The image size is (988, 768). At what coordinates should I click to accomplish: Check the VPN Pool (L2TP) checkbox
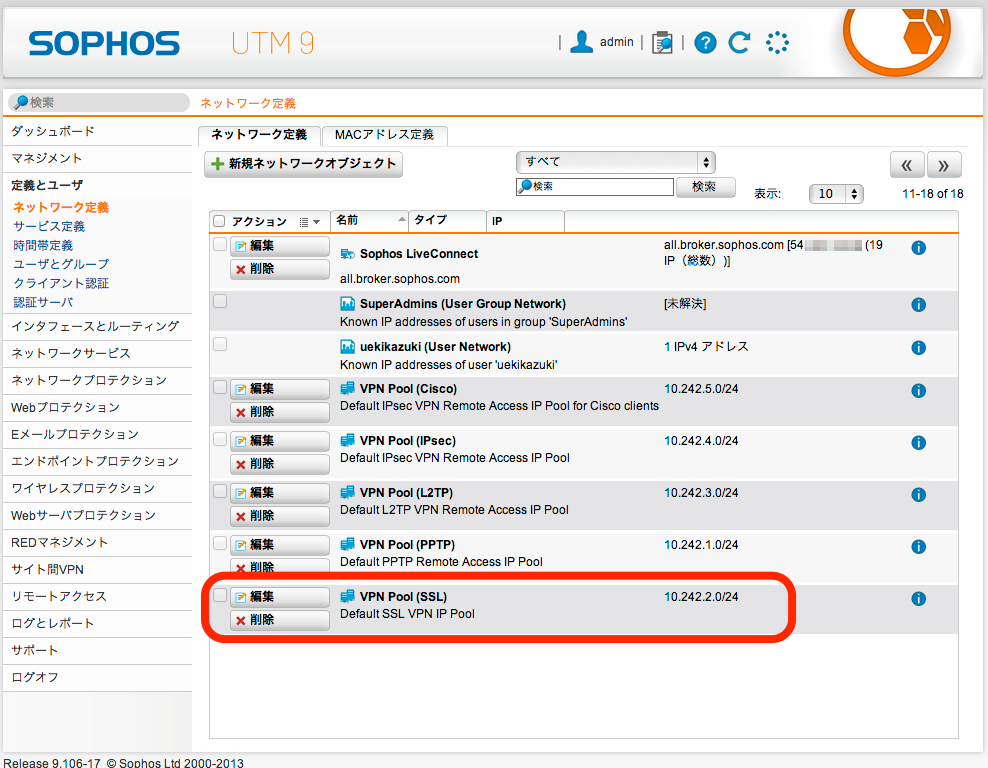(x=220, y=491)
